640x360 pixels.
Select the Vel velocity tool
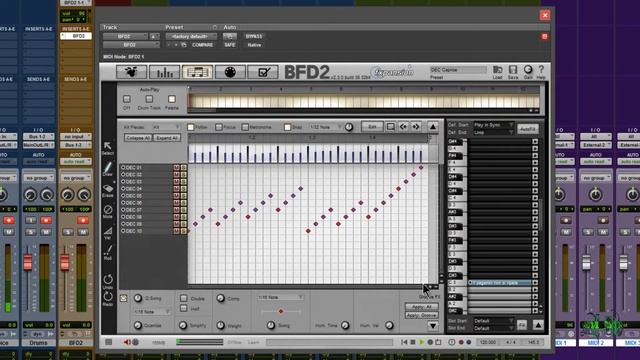coord(108,231)
